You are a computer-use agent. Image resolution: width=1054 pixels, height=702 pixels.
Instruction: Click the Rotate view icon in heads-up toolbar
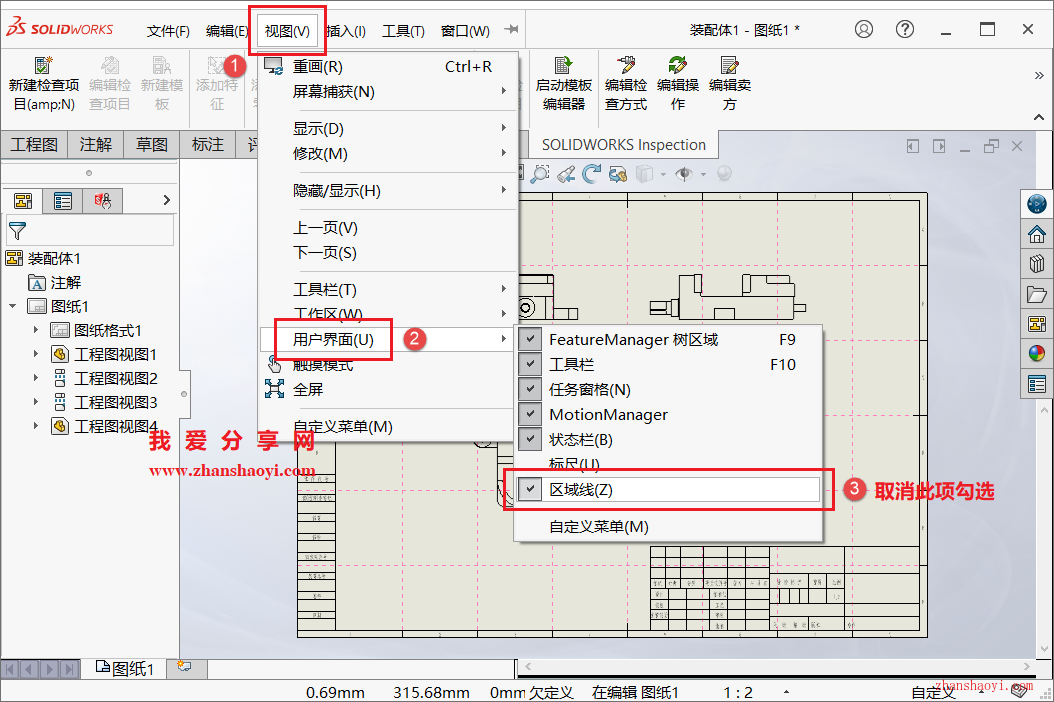point(592,174)
